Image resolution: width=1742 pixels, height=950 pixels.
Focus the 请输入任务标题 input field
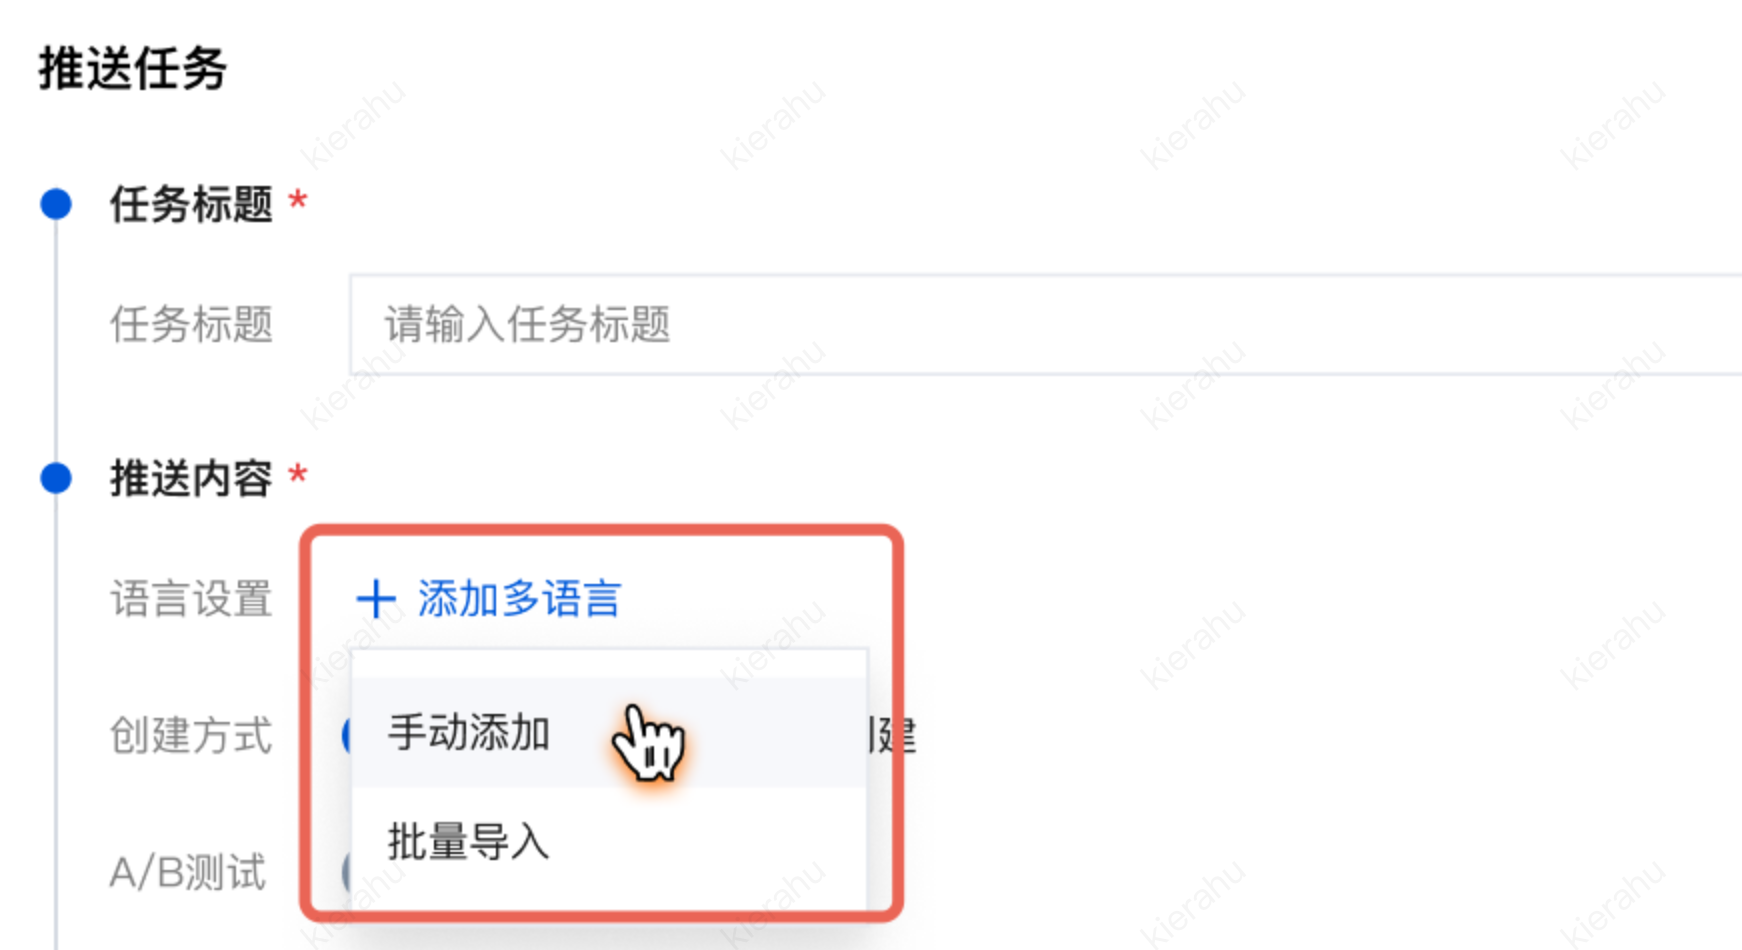pos(1046,324)
